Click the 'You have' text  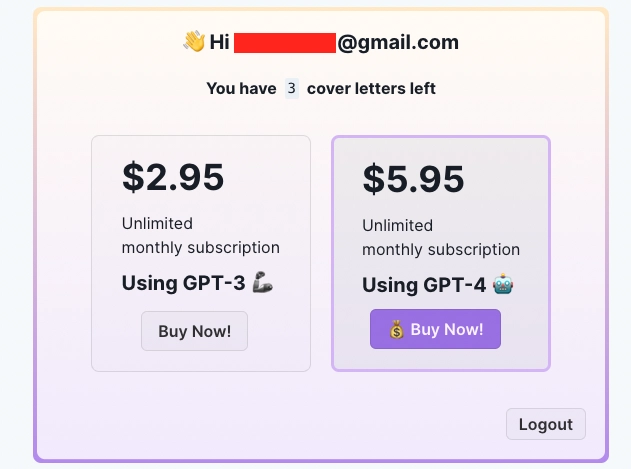pos(241,89)
